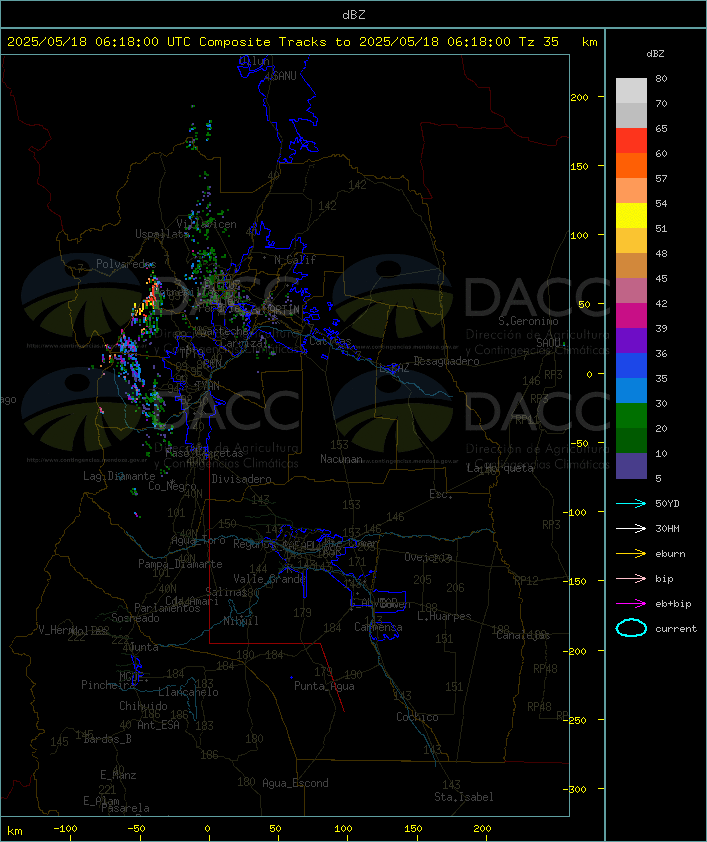Pick the bright yellow 54 dBZ color band
Viewport: 707px width, 842px height.
pyautogui.click(x=631, y=215)
